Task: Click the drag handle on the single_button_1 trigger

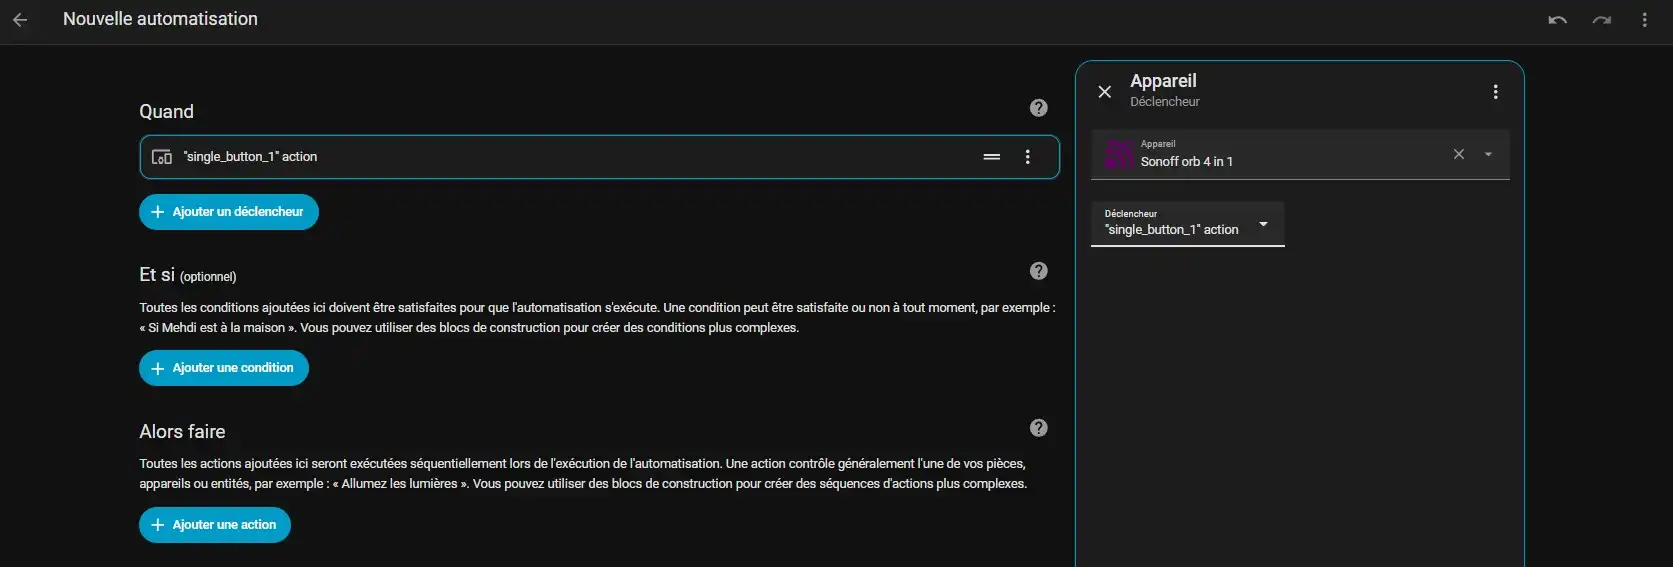Action: tap(991, 157)
